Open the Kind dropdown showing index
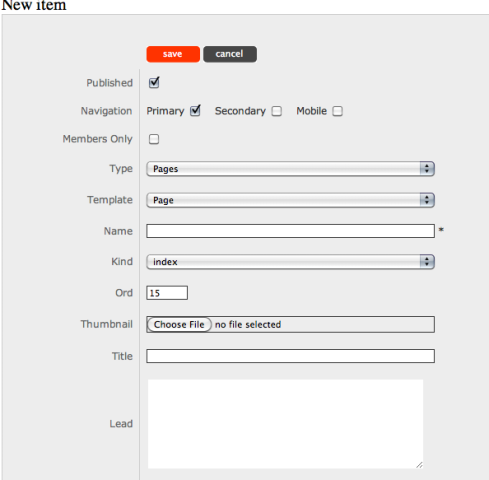Viewport: 489px width, 480px height. (290, 262)
